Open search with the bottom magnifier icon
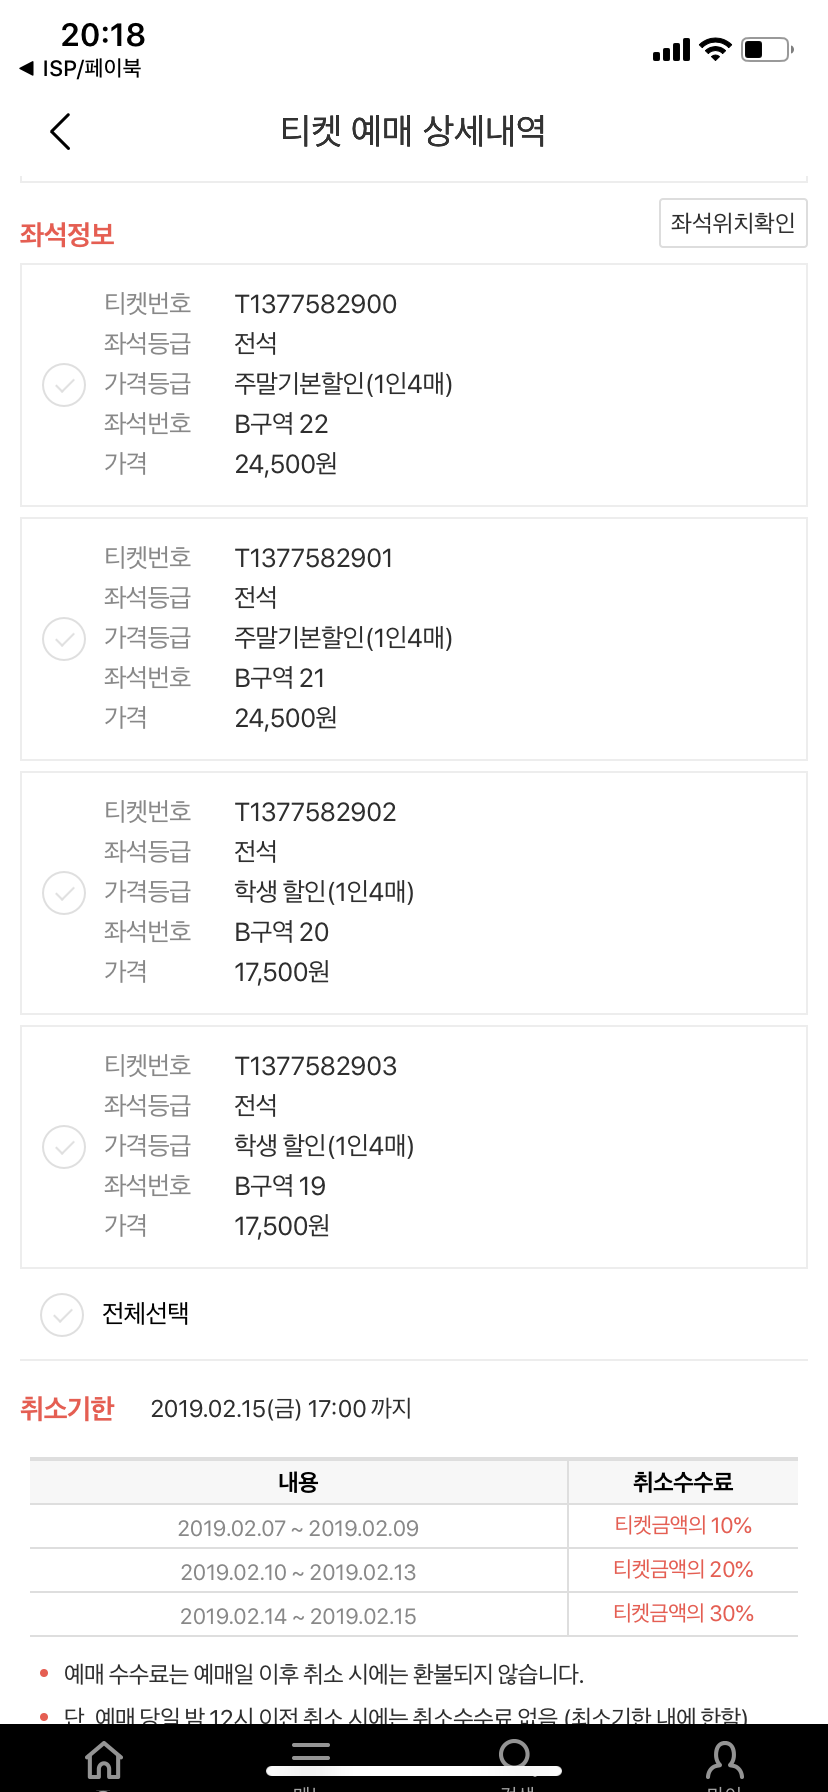Screen dimensions: 828x1792 (515, 1756)
